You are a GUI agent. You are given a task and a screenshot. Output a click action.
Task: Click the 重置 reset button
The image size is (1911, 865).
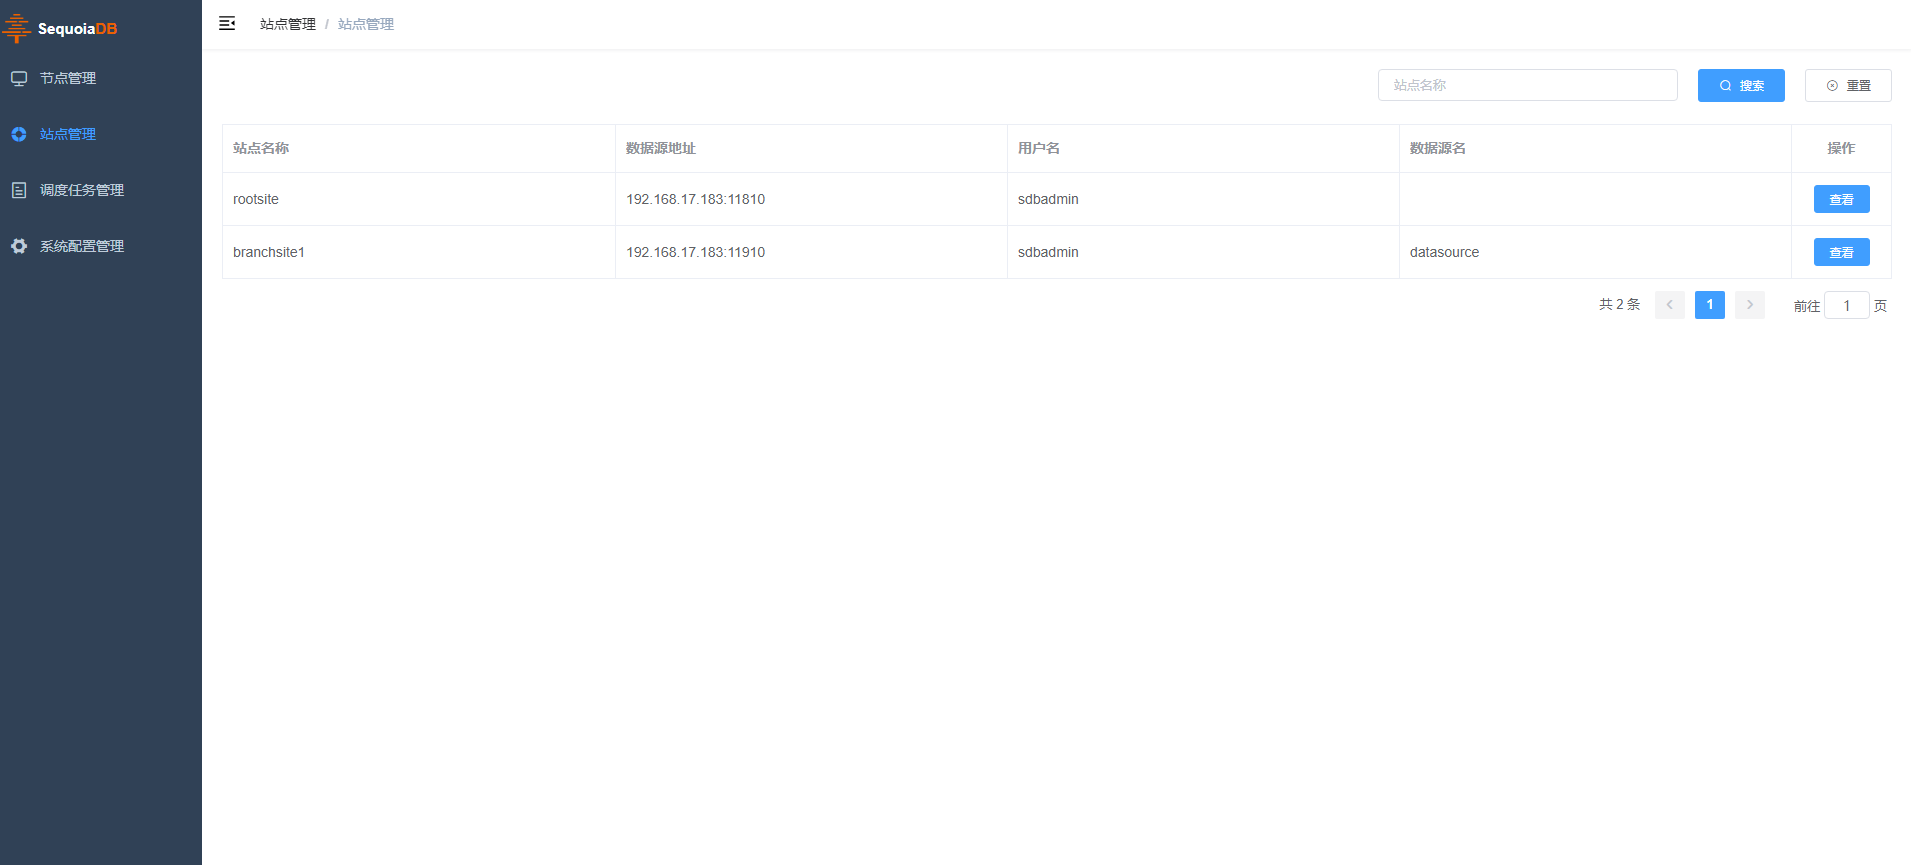1848,85
